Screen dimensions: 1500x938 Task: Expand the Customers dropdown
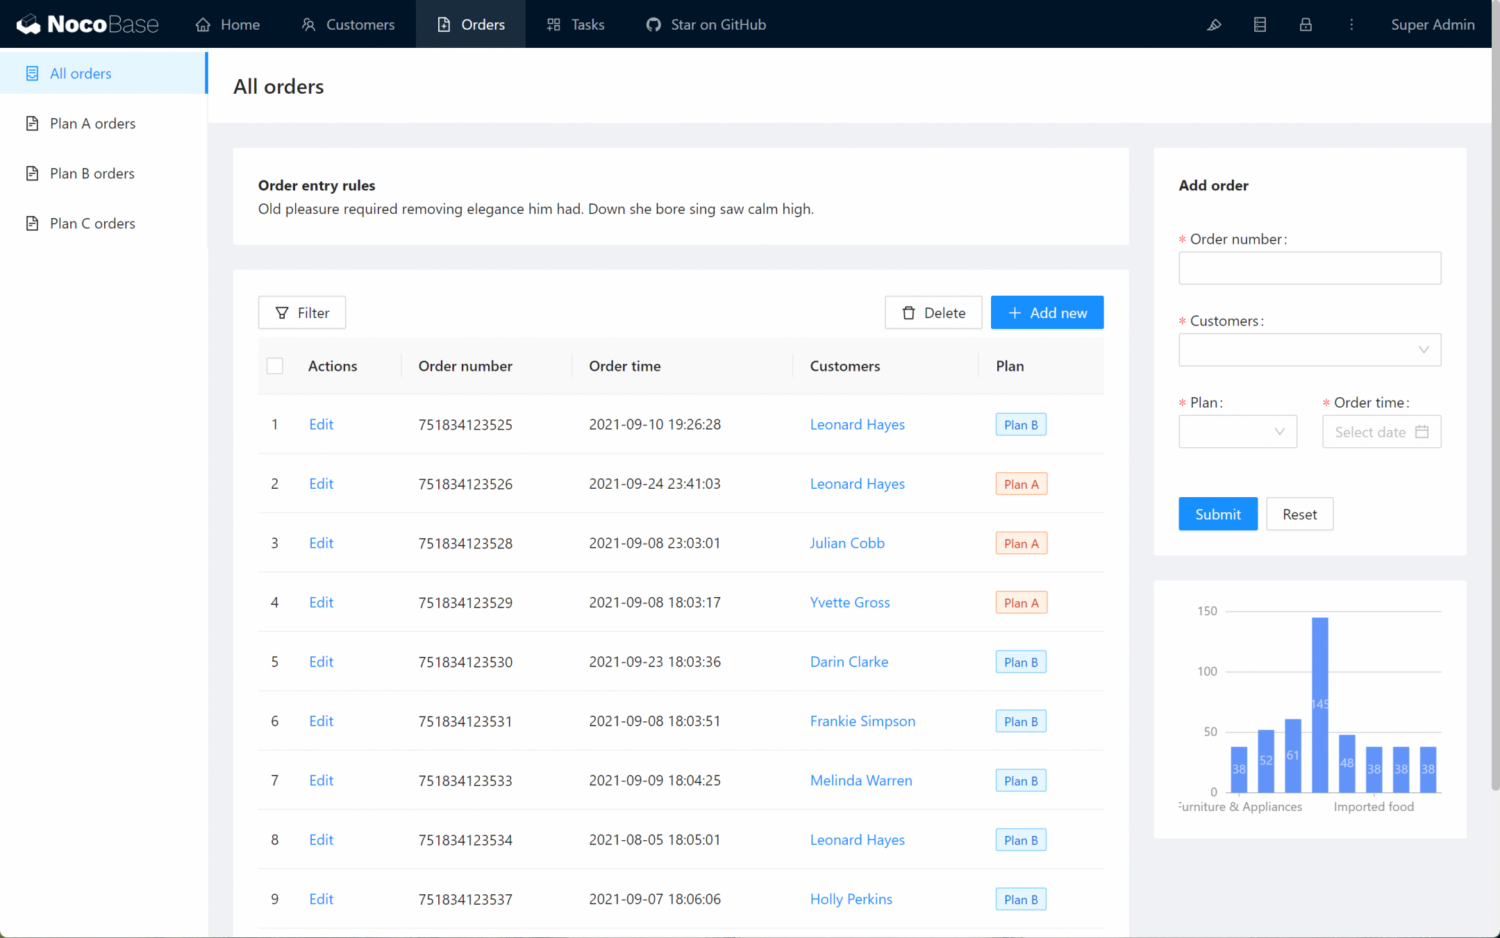coord(1310,350)
